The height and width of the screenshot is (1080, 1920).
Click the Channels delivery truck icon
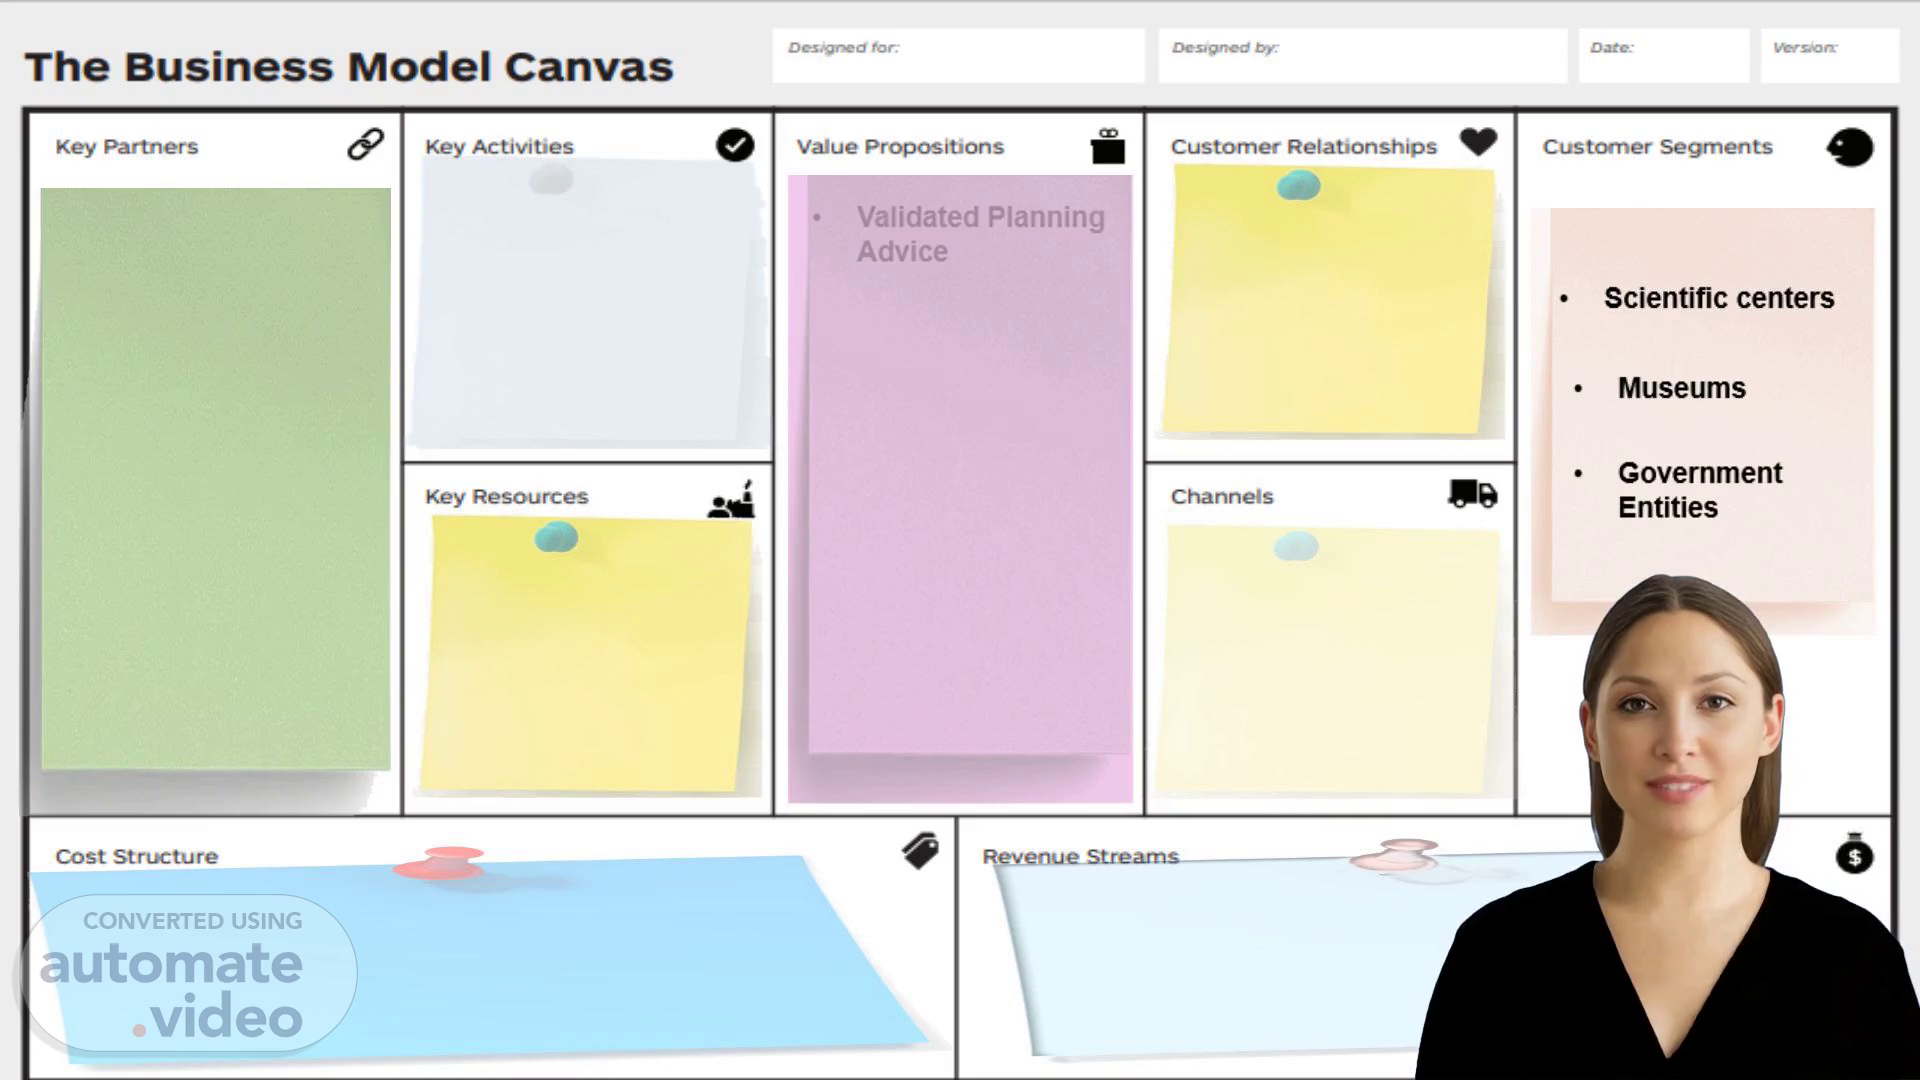coord(1473,493)
